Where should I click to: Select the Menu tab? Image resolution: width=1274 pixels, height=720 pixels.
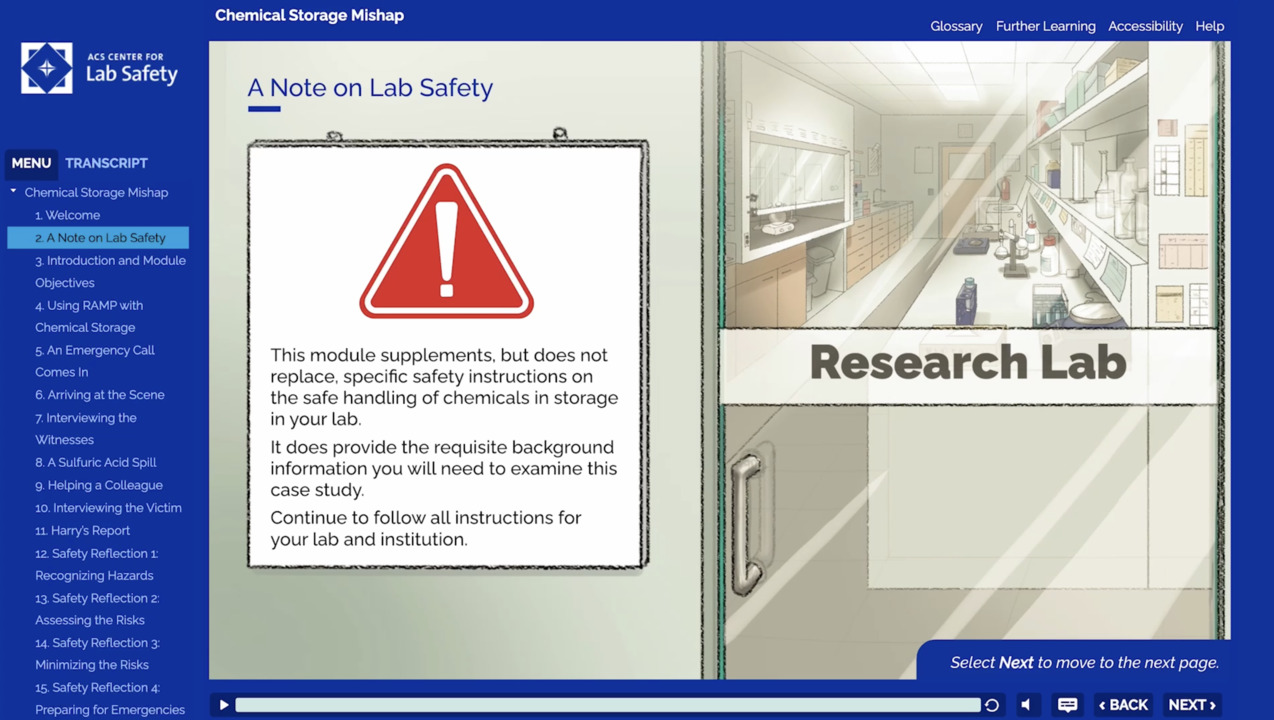click(31, 163)
